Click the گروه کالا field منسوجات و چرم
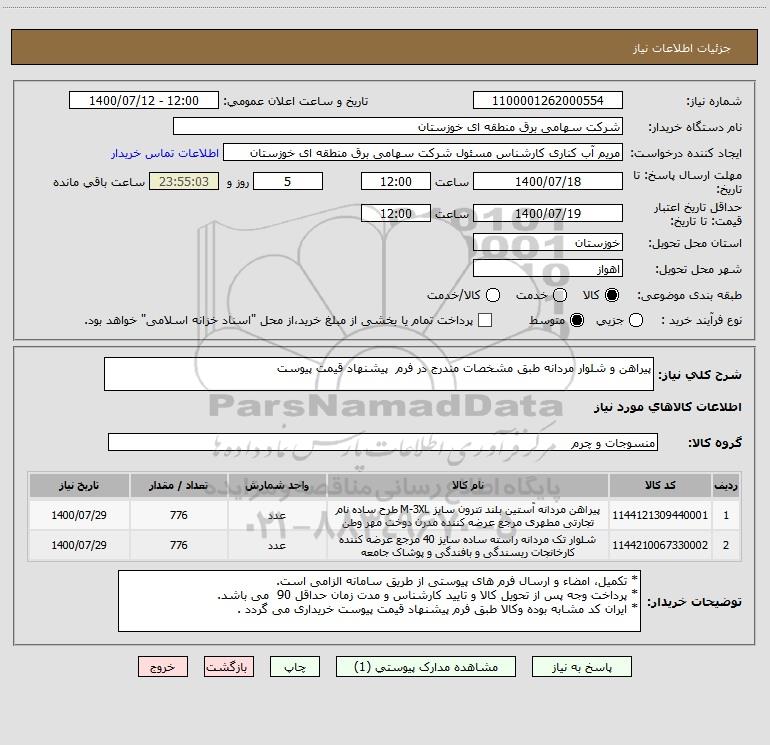The height and width of the screenshot is (745, 770). (x=383, y=442)
